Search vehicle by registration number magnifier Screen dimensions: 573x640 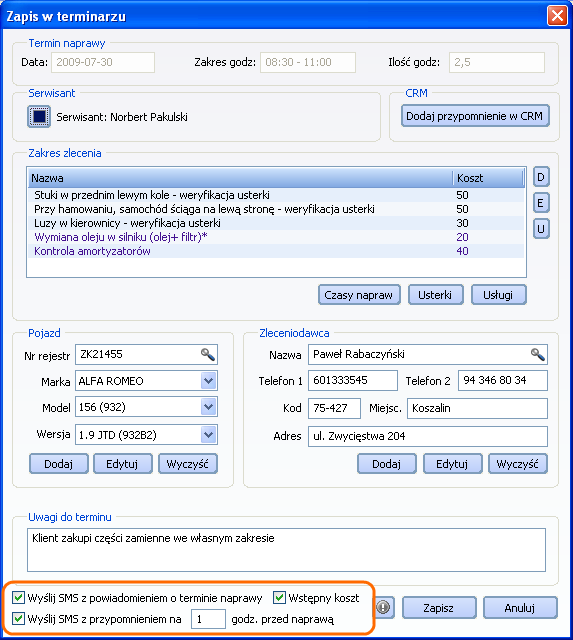point(208,354)
